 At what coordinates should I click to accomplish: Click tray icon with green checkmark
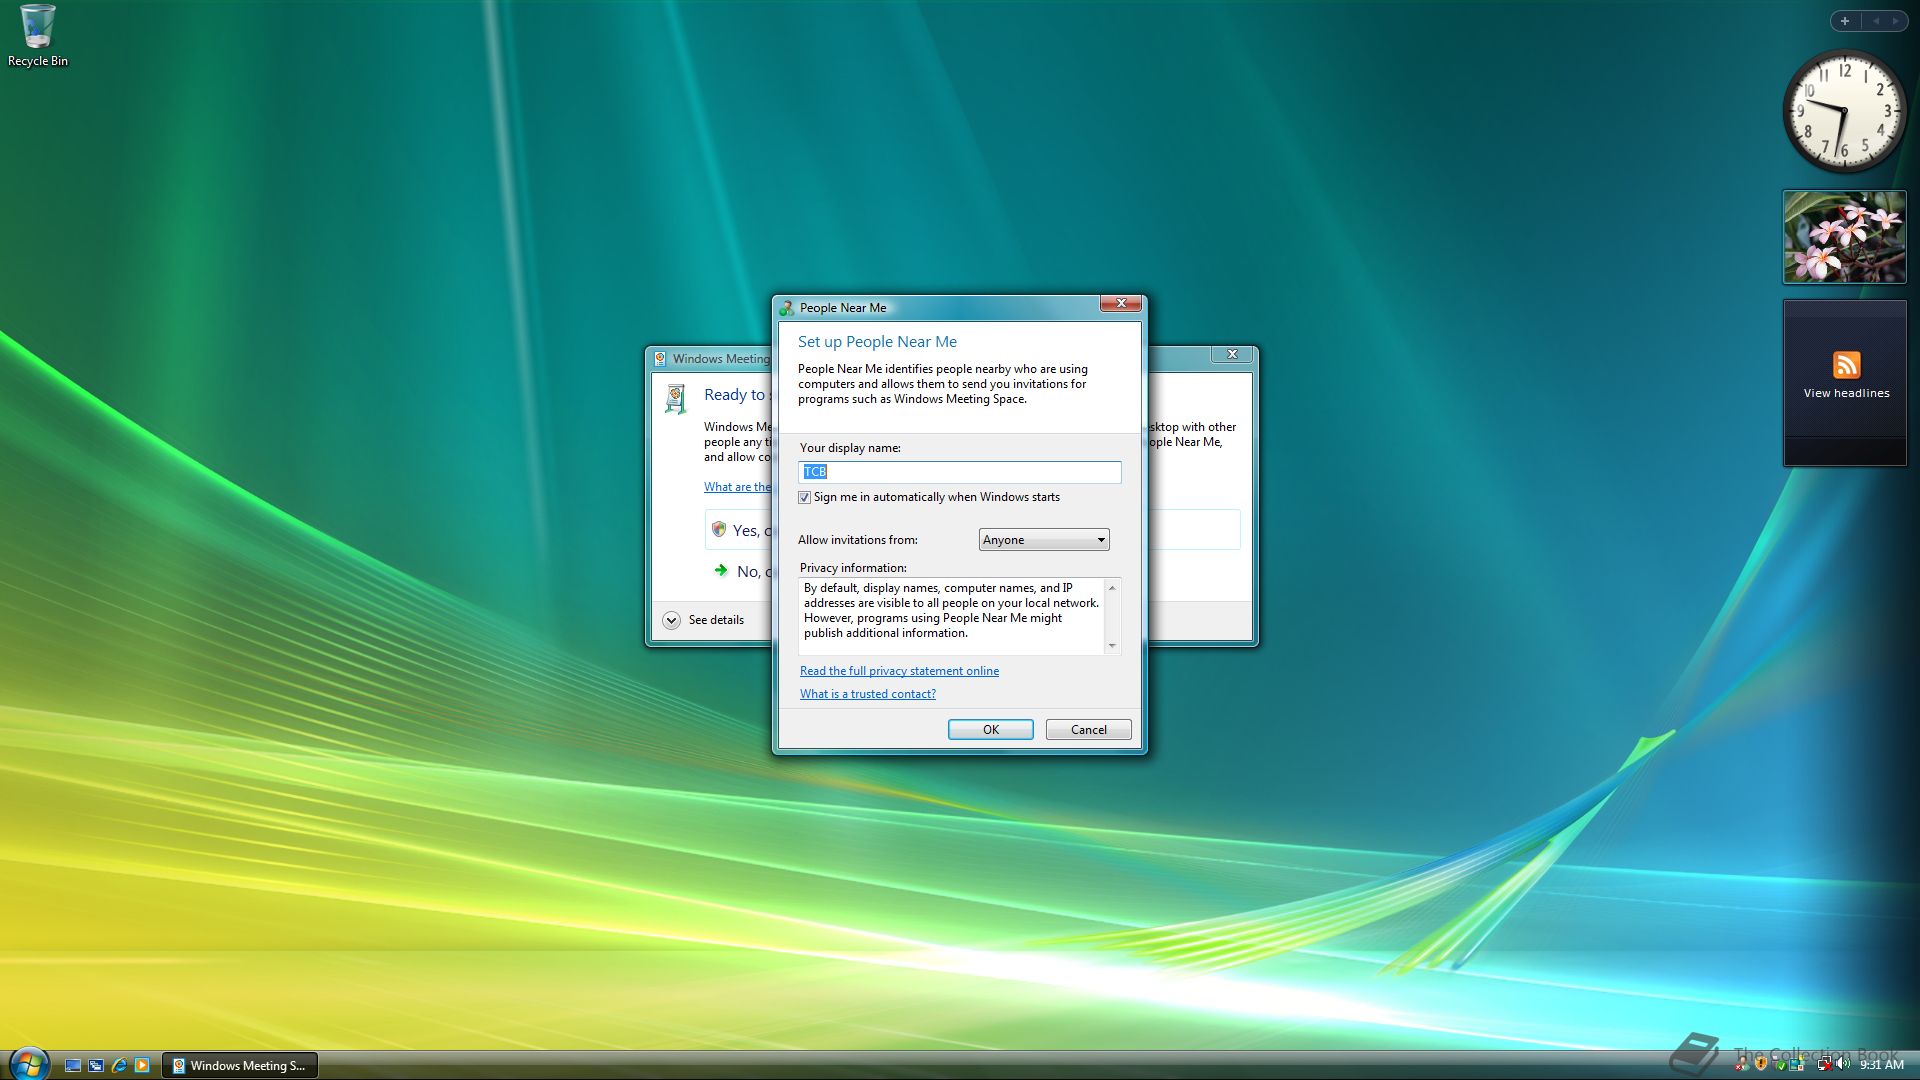pos(1780,1065)
